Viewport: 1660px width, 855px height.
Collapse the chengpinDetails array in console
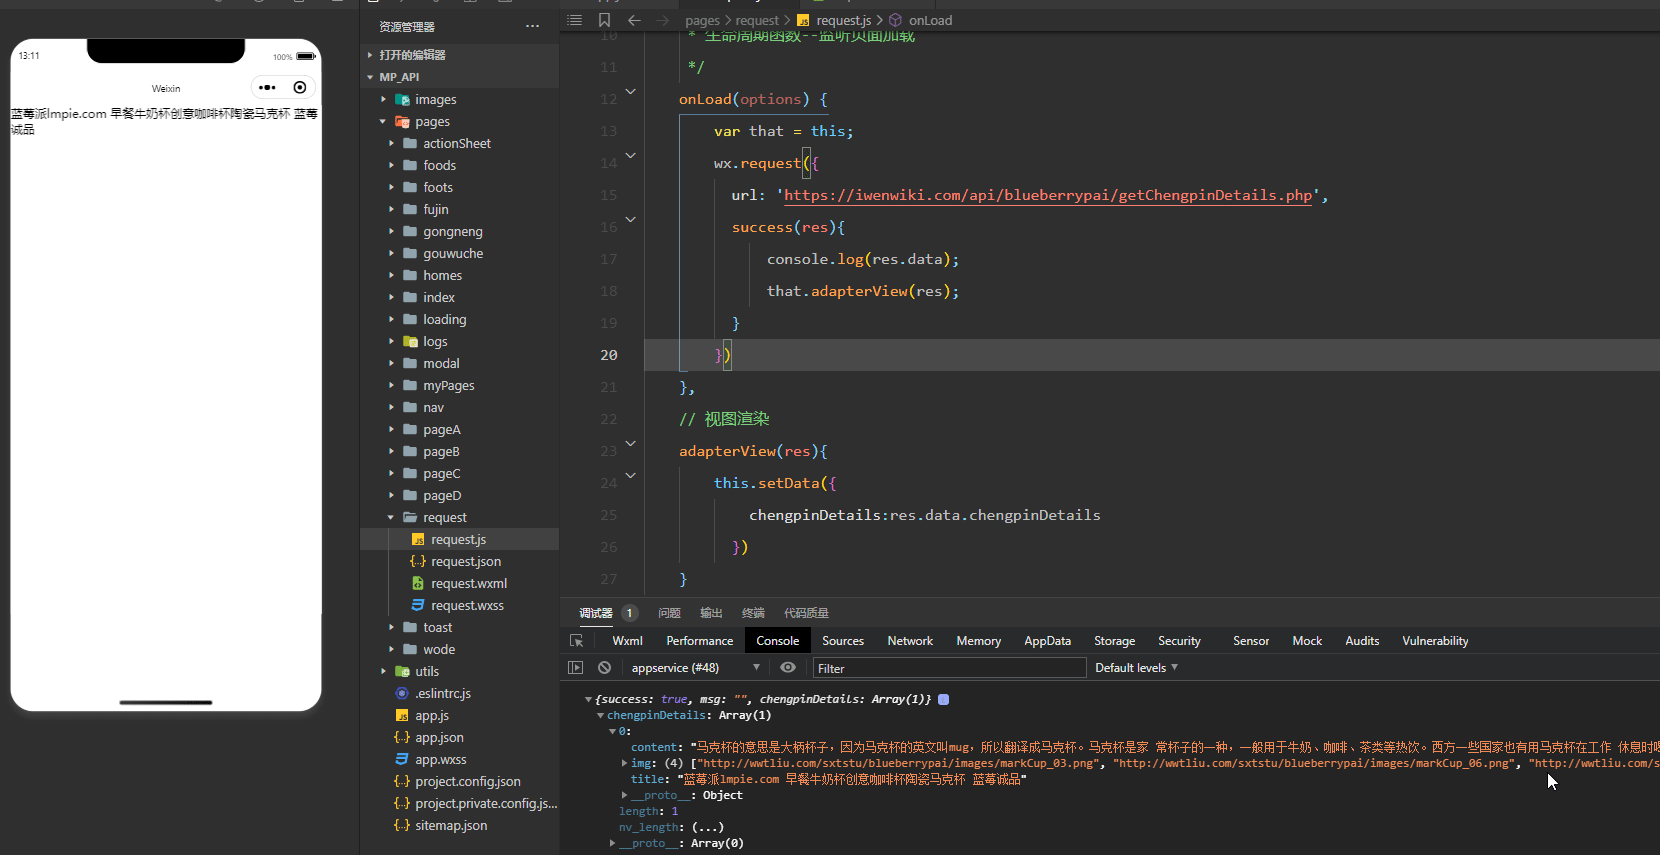tap(601, 715)
